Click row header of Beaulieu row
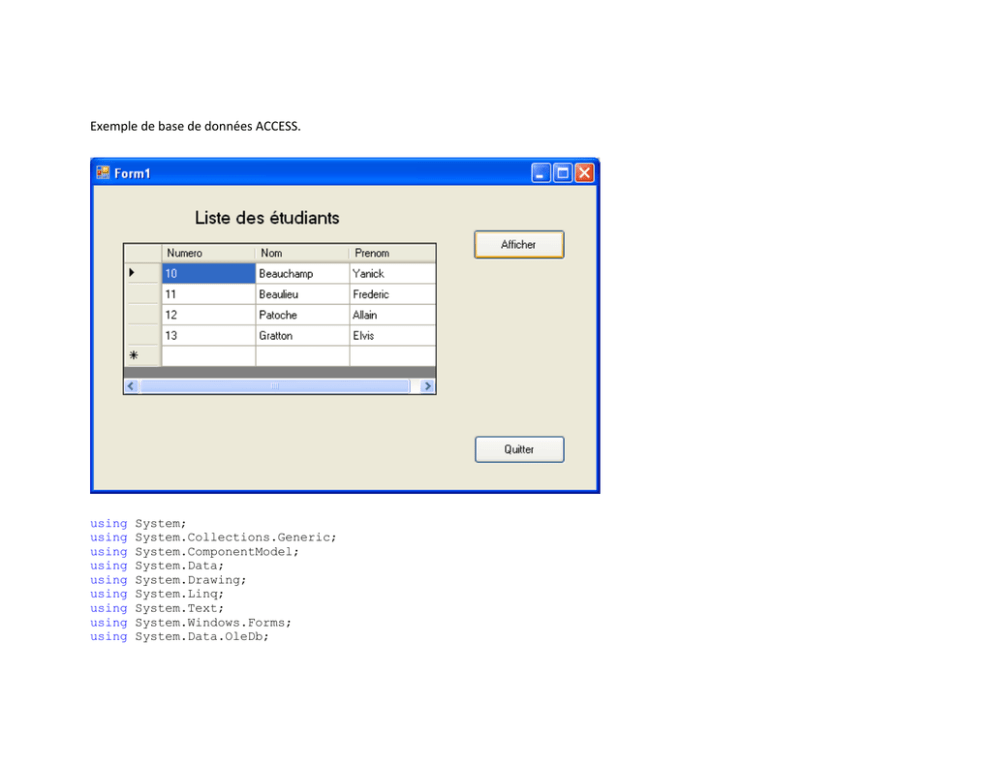The width and height of the screenshot is (992, 766). 143,294
